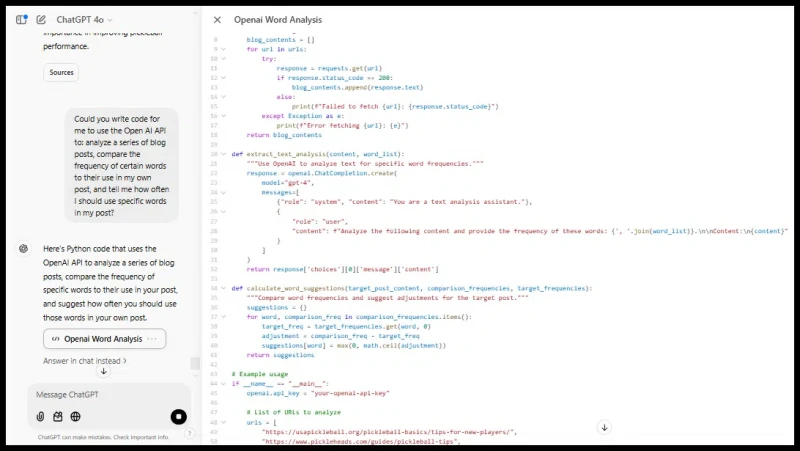Click 'ChatGPT can make mistakes' disclaimer text

click(x=103, y=437)
